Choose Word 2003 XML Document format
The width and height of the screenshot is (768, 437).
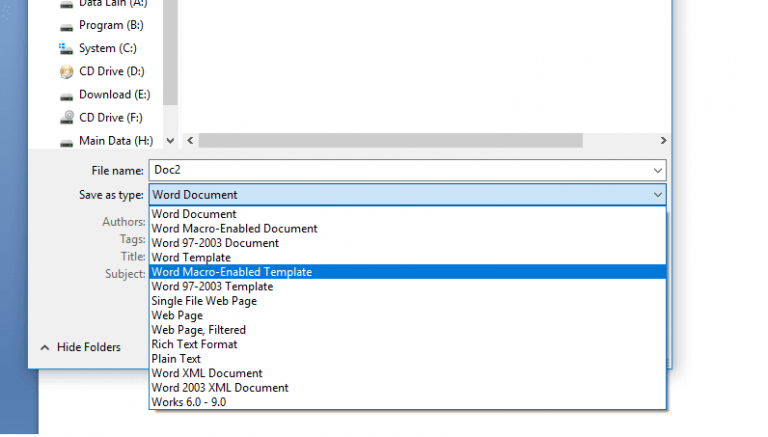pos(408,388)
